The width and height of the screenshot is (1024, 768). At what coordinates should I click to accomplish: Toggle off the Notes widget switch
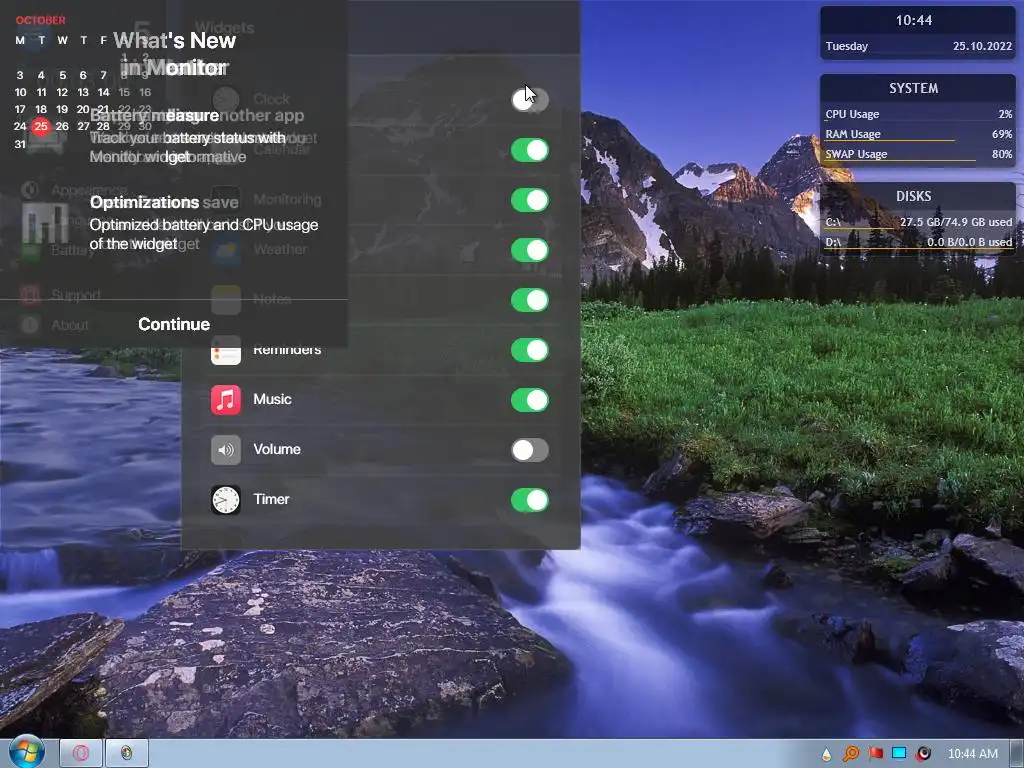tap(530, 300)
